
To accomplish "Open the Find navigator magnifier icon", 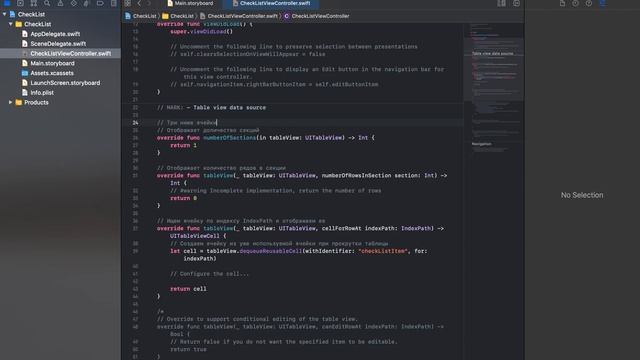I will [x=47, y=3].
